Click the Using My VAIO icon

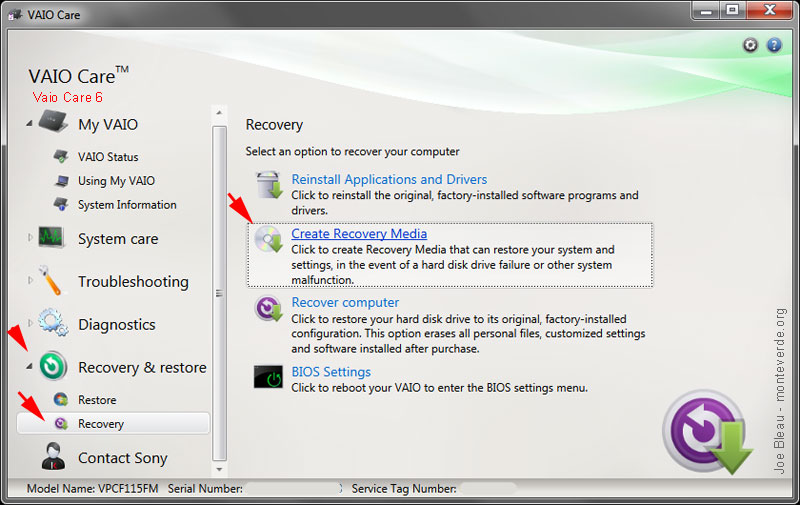click(x=62, y=181)
